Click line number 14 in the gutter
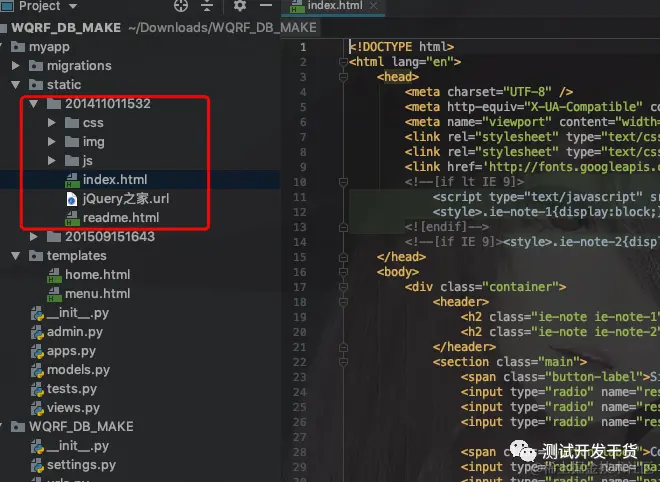The height and width of the screenshot is (482, 660). tap(300, 242)
